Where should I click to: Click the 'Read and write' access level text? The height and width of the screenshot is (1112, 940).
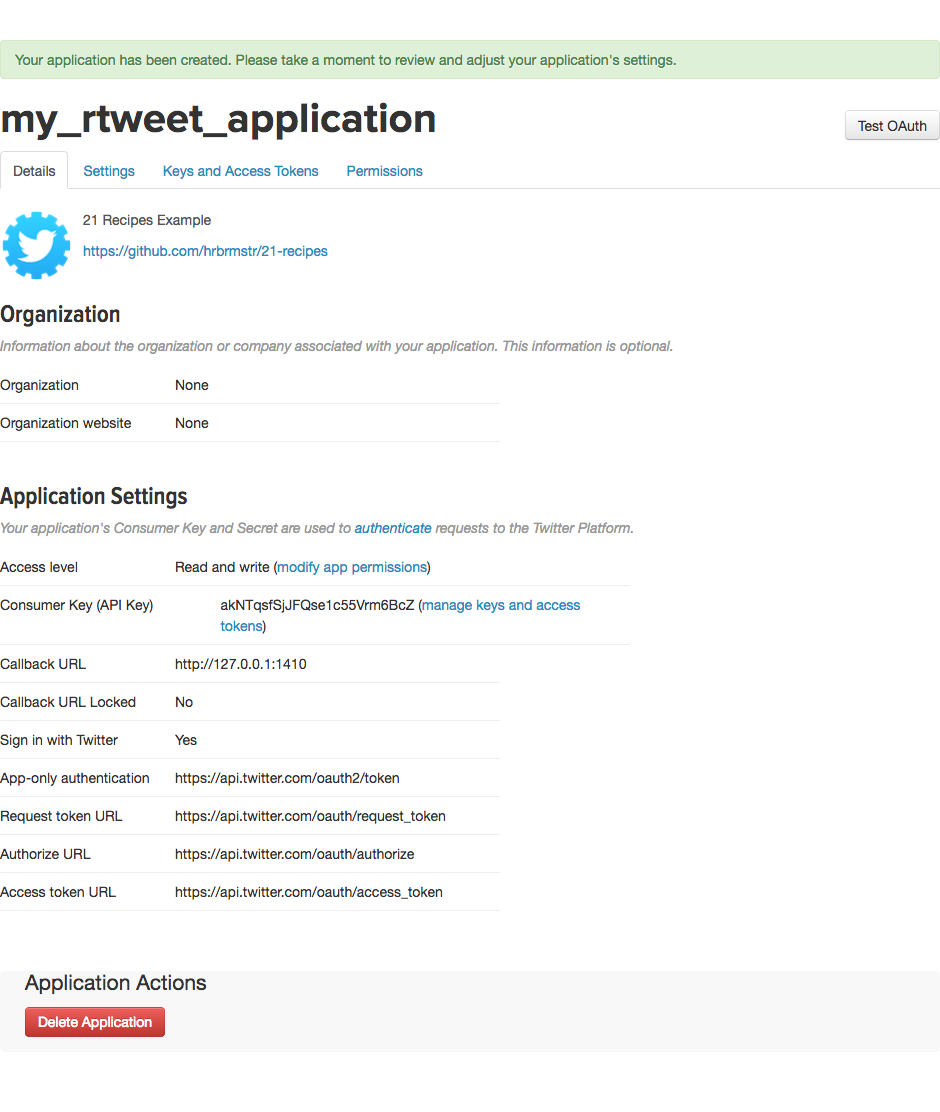click(x=222, y=567)
